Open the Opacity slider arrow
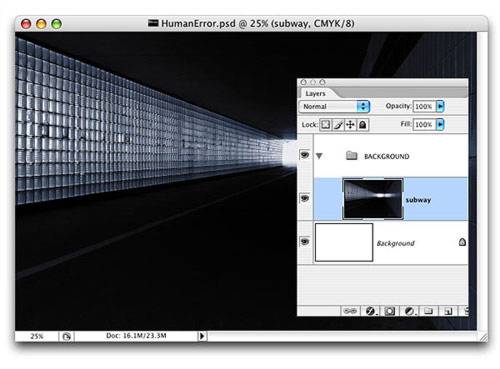 point(440,106)
